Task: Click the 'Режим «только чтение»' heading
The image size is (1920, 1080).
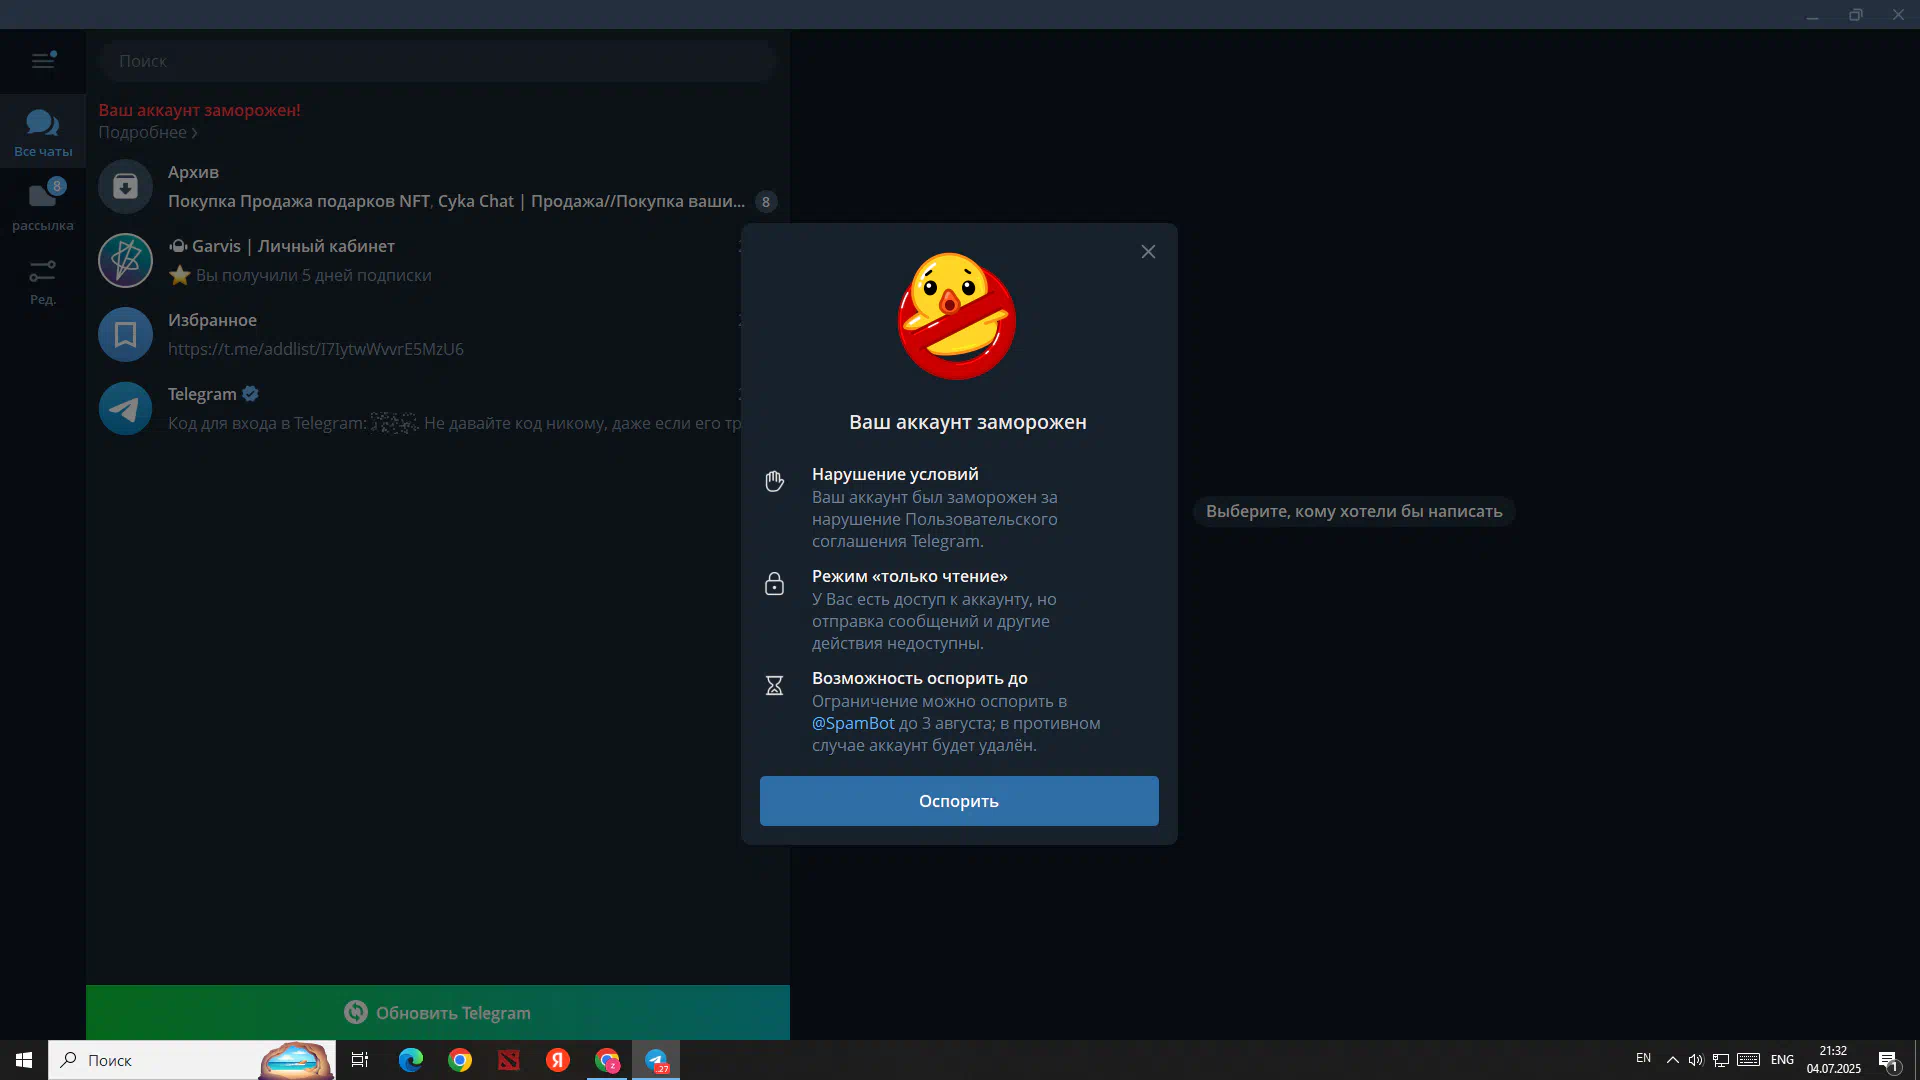Action: click(909, 576)
